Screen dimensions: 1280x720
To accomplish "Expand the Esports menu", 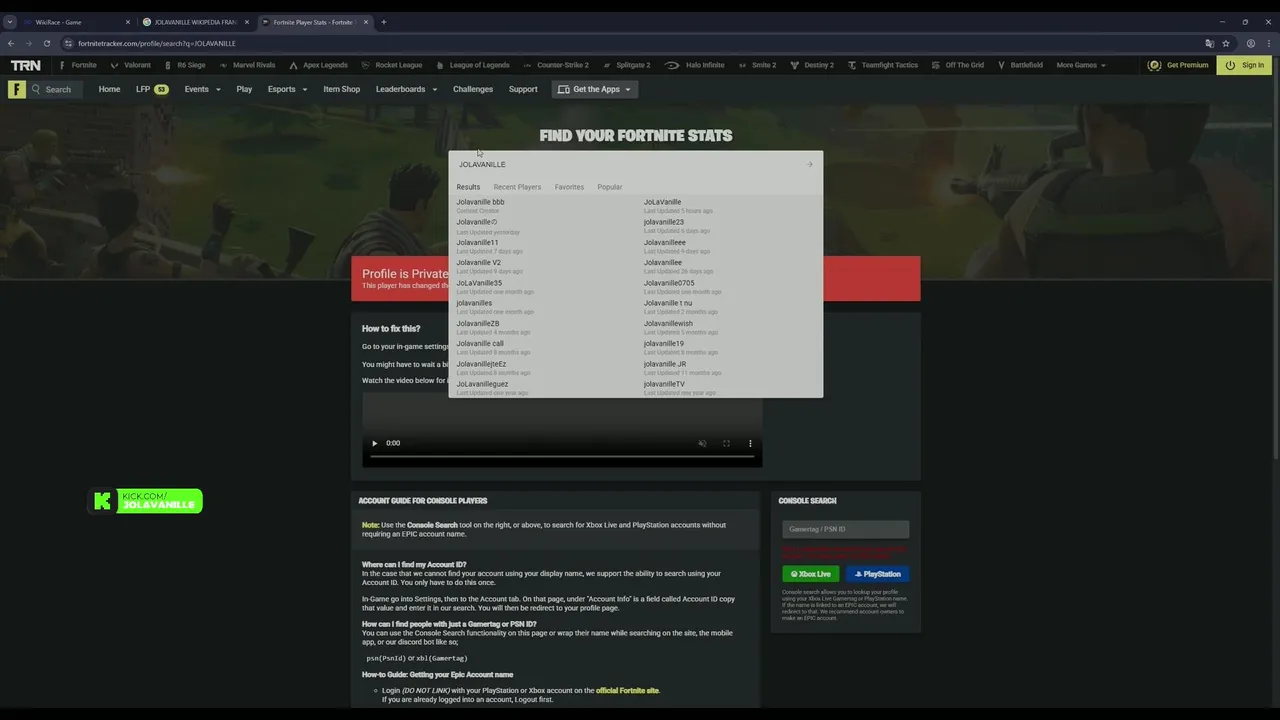I will pos(288,89).
